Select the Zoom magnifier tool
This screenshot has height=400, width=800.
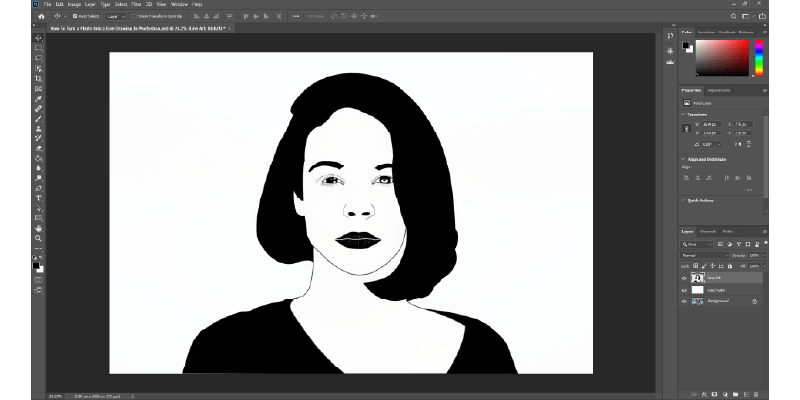coord(38,238)
